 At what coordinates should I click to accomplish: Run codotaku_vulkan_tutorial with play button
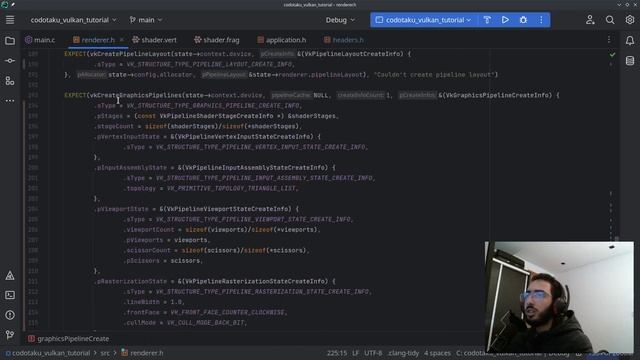(x=505, y=20)
